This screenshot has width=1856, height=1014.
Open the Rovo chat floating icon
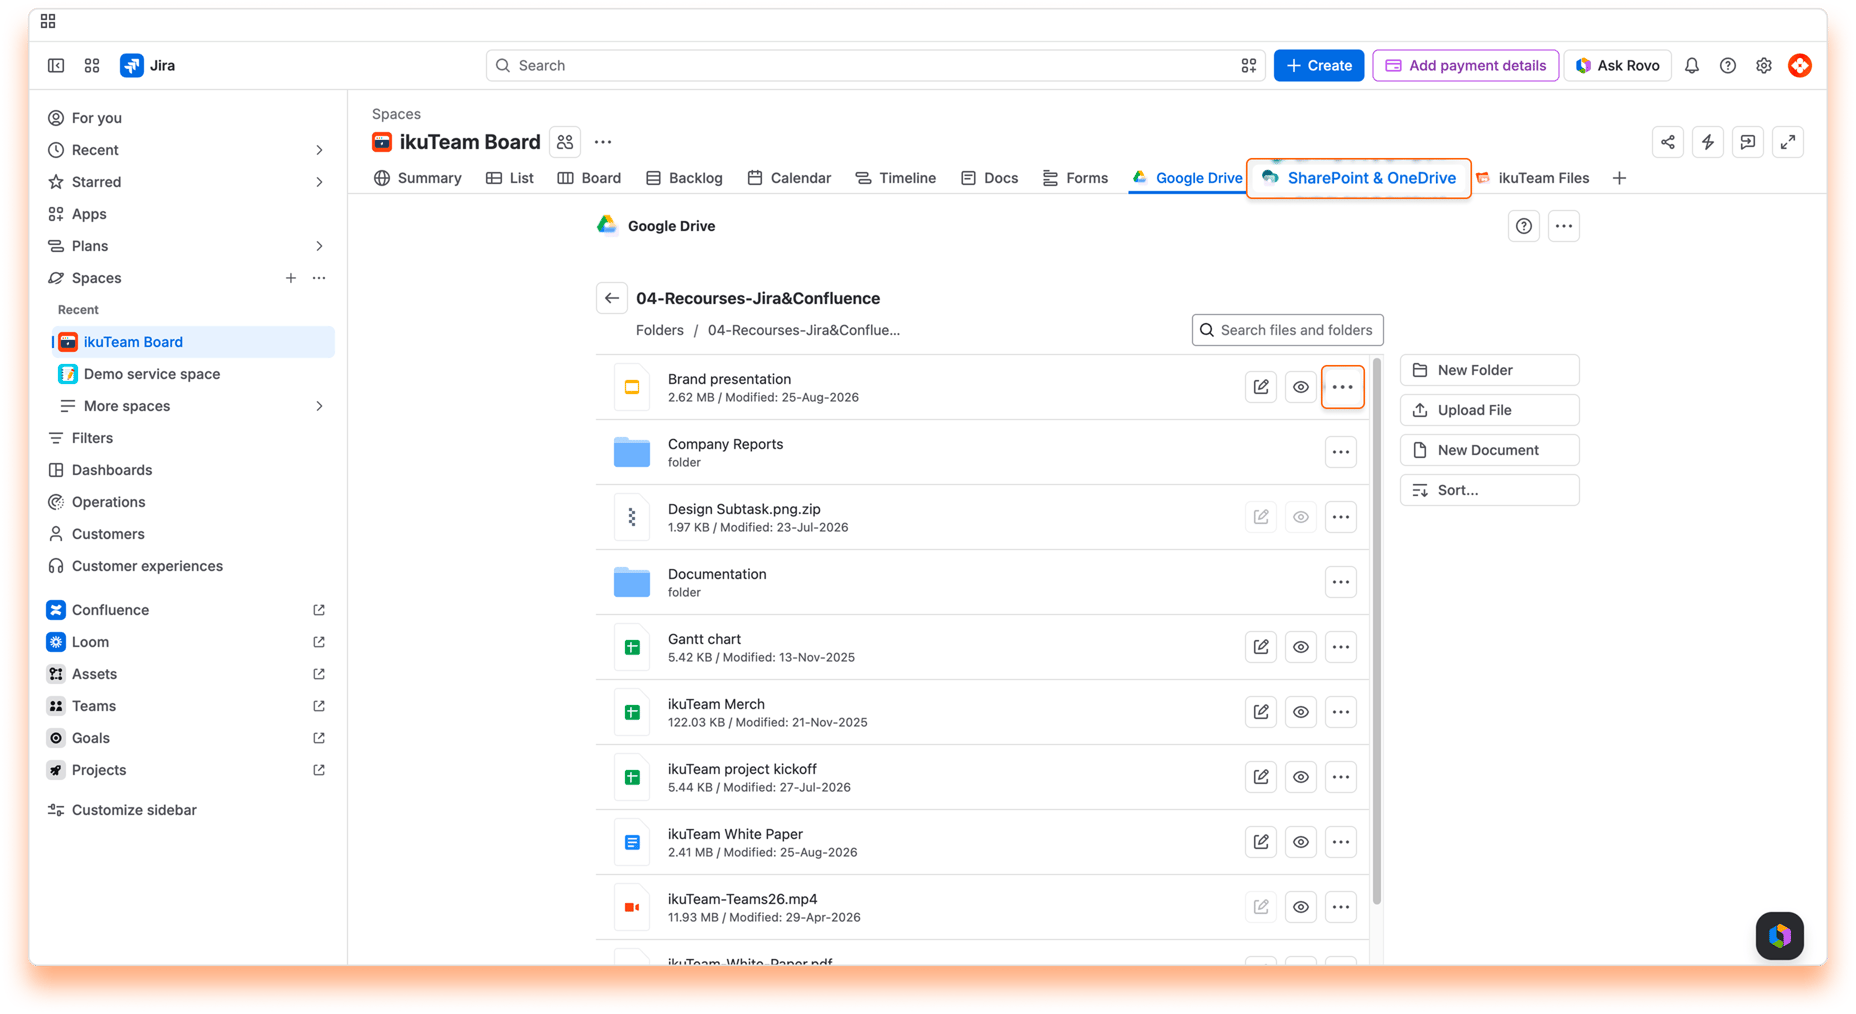(1780, 936)
